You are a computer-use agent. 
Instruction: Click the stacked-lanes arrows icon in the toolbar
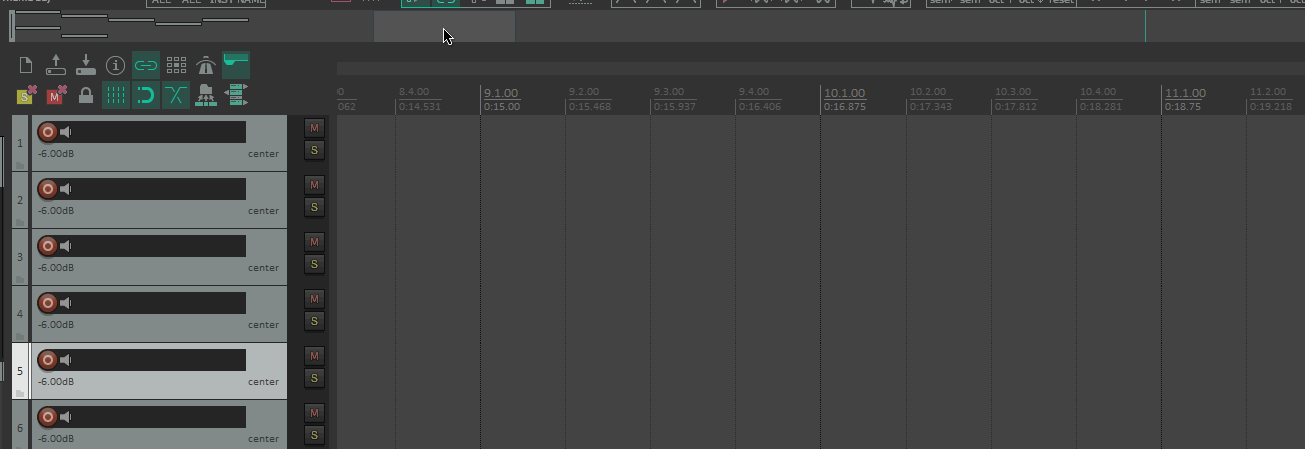coord(236,95)
